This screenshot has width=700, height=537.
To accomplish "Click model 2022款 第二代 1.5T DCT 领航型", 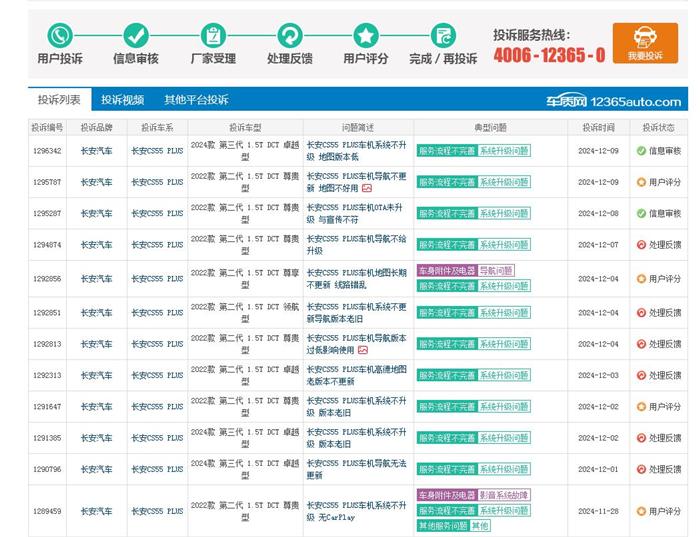I will 245,312.
